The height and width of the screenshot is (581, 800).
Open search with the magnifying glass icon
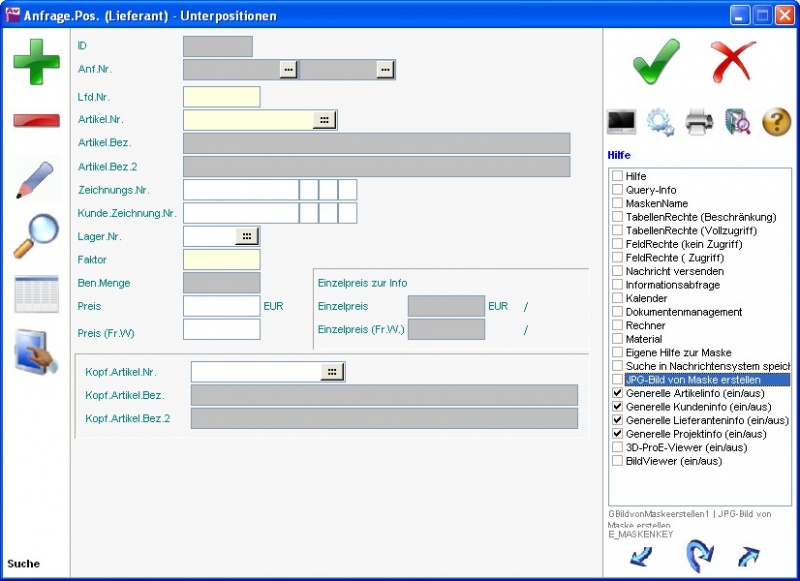(36, 237)
